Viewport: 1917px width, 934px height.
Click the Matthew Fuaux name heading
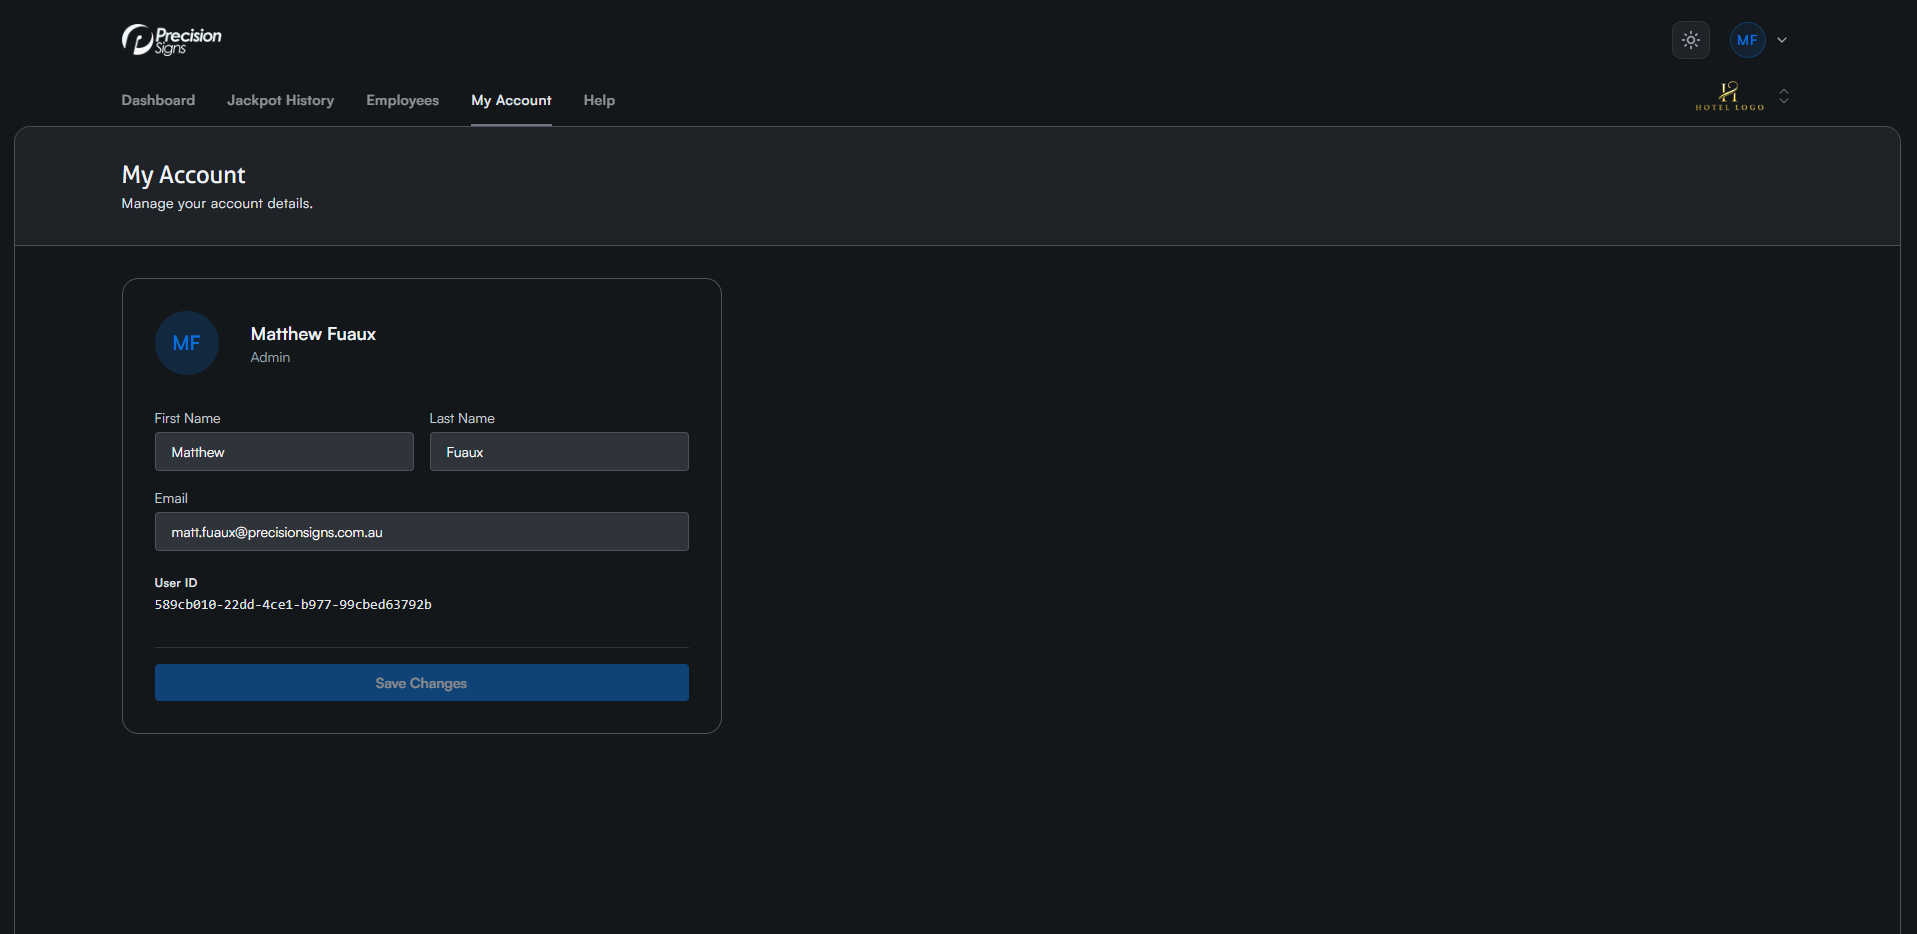click(313, 334)
